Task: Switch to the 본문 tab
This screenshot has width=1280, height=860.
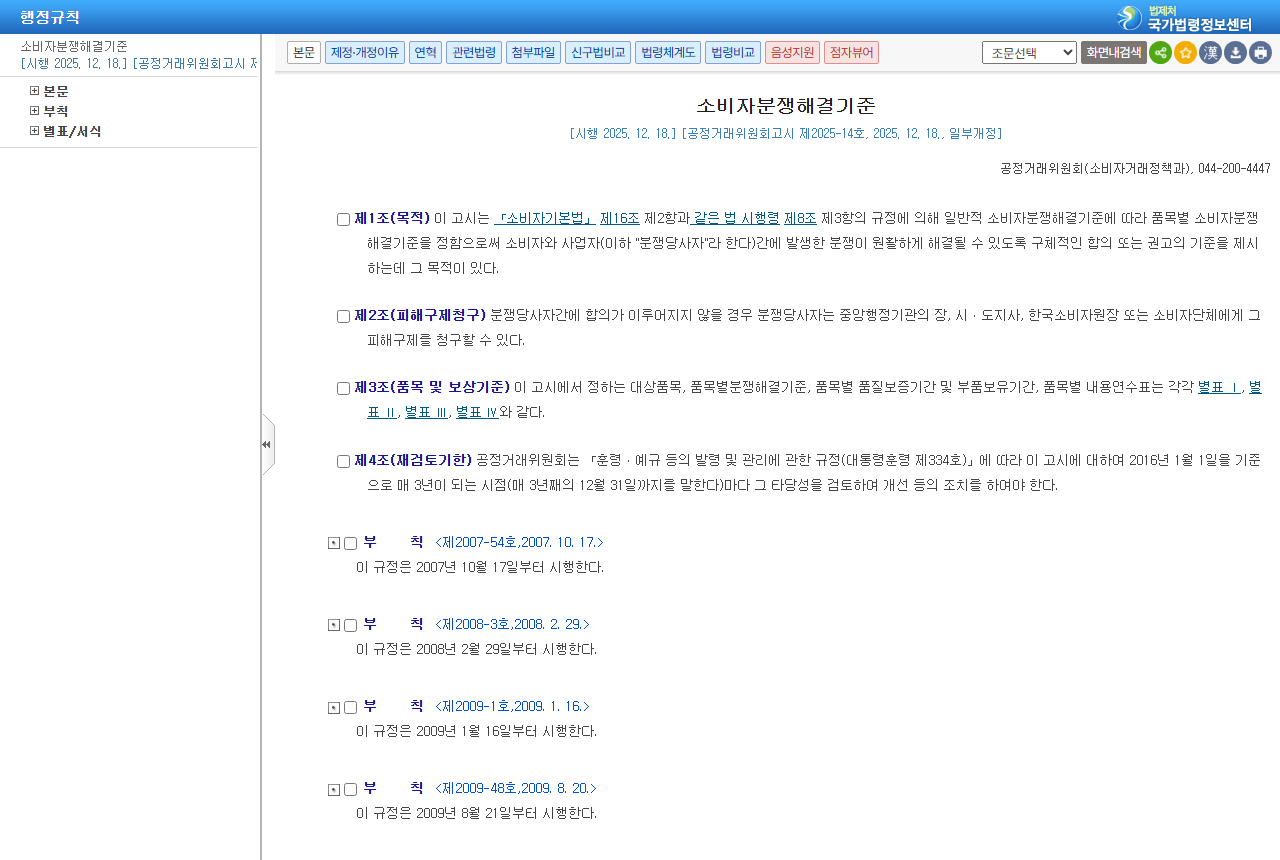Action: coord(304,52)
